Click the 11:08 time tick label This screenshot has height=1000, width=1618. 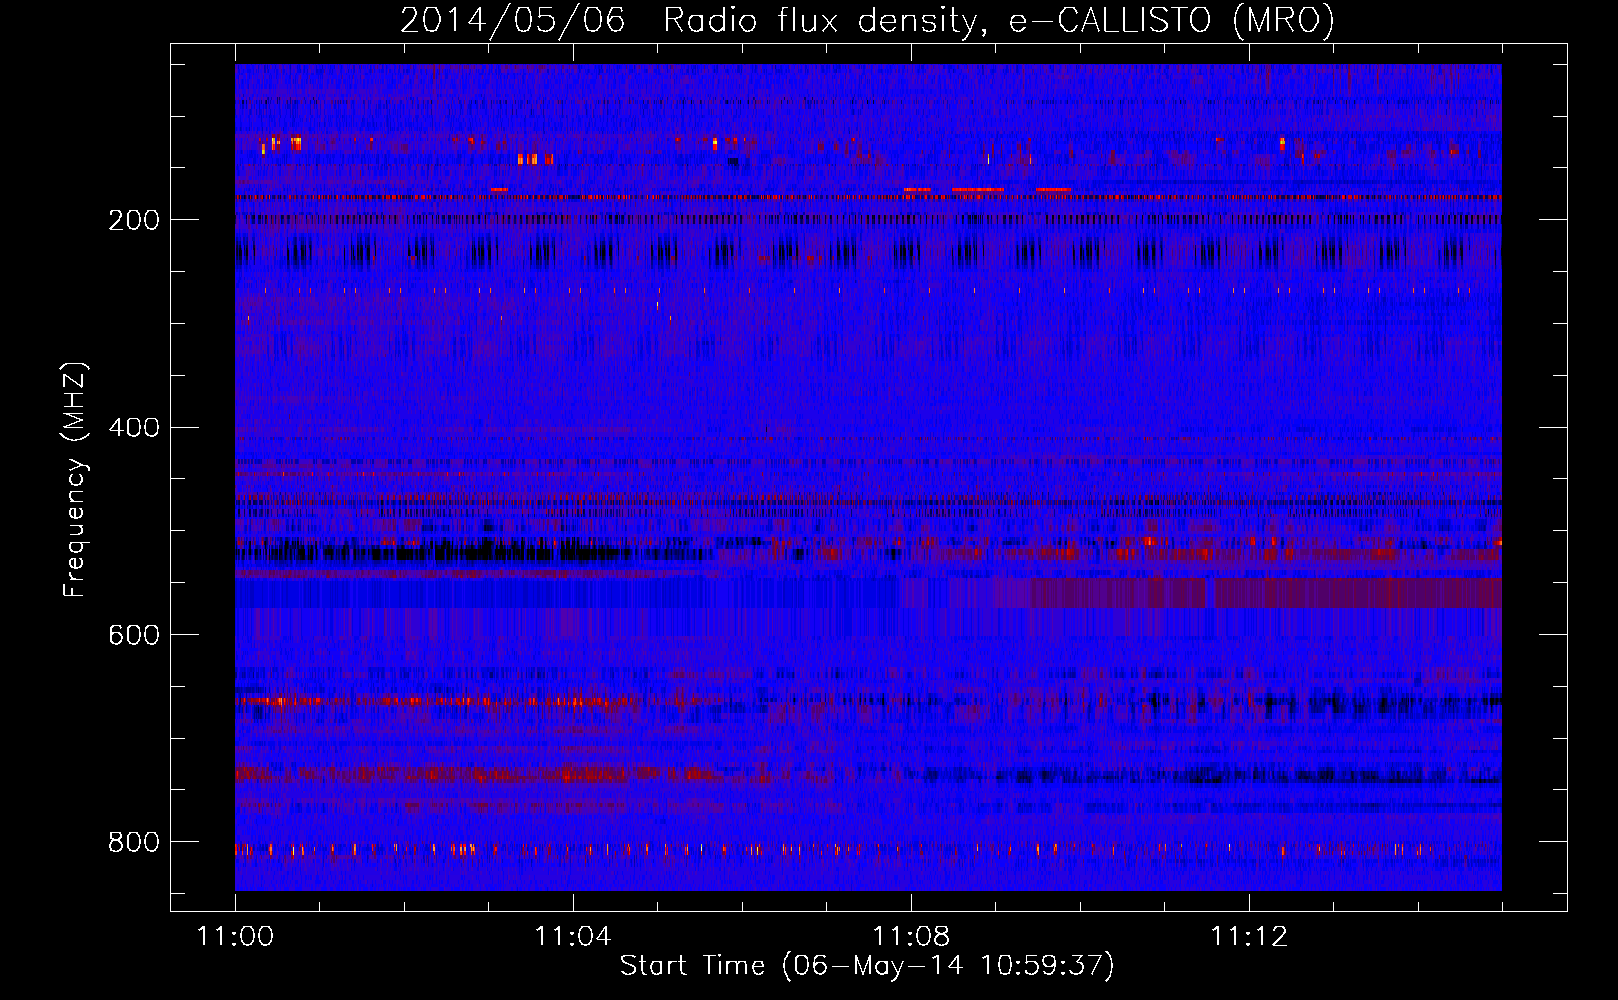click(x=911, y=937)
